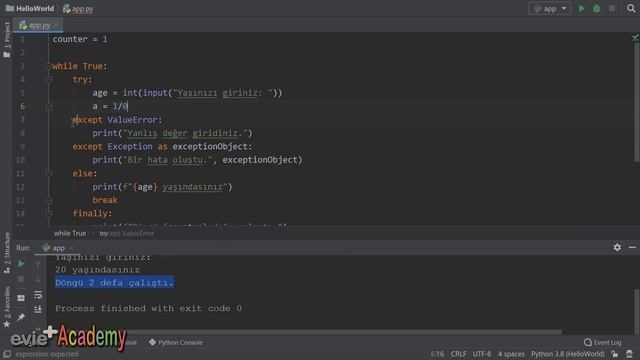Click the down-the-stack-trace arrow in Run panel
This screenshot has width=640, height=360.
(x=38, y=279)
